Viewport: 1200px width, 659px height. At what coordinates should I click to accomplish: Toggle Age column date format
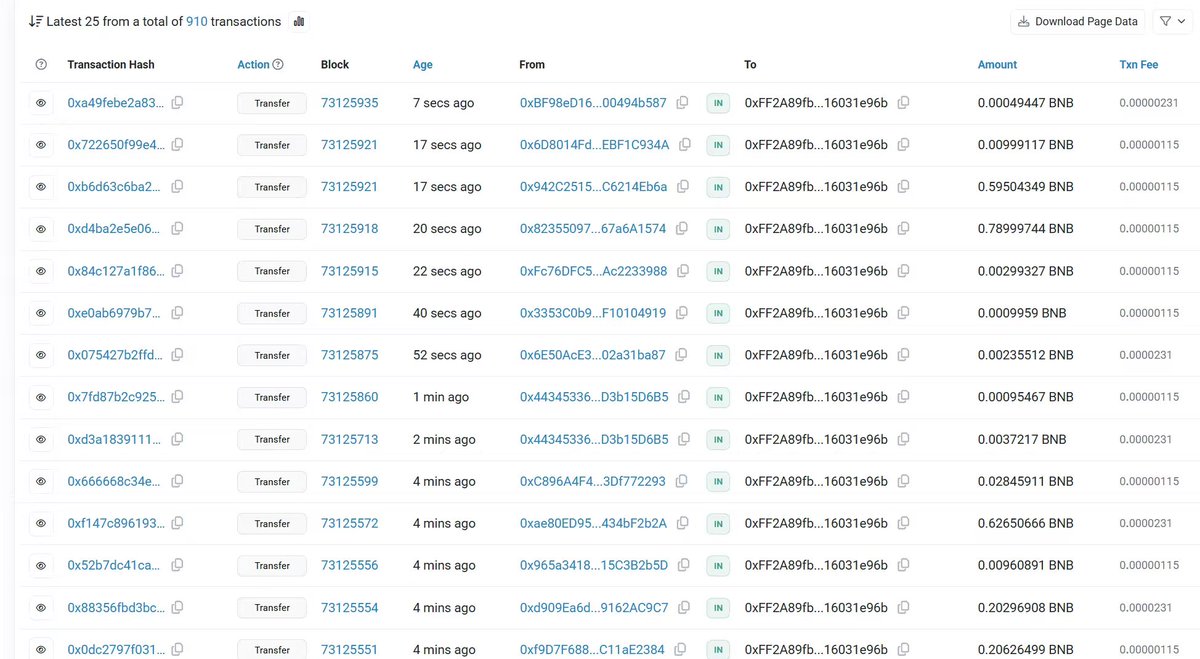[423, 64]
